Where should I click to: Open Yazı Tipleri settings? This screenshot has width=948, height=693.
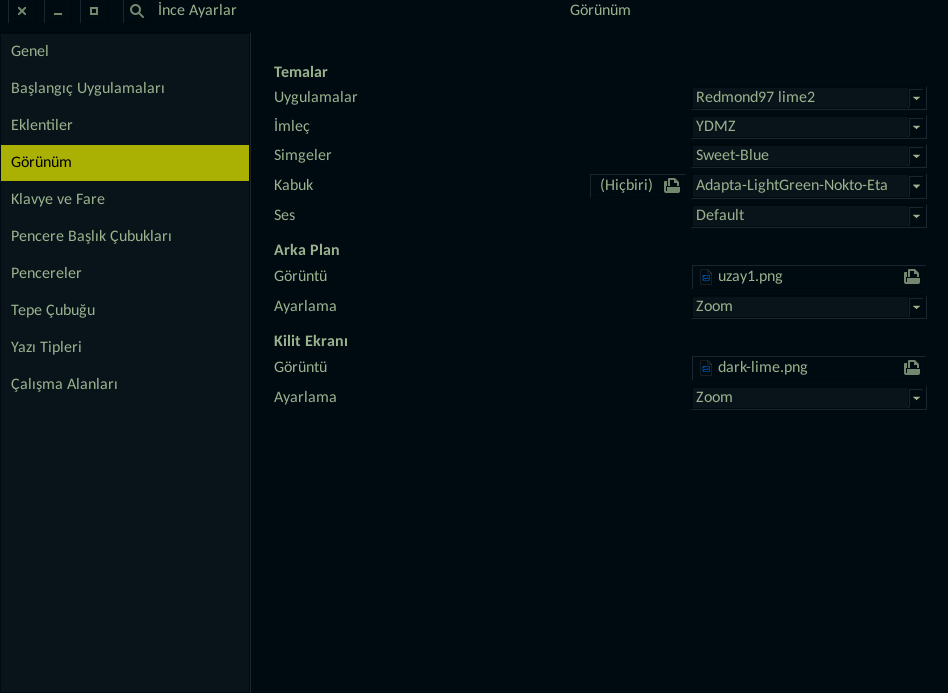click(x=125, y=347)
